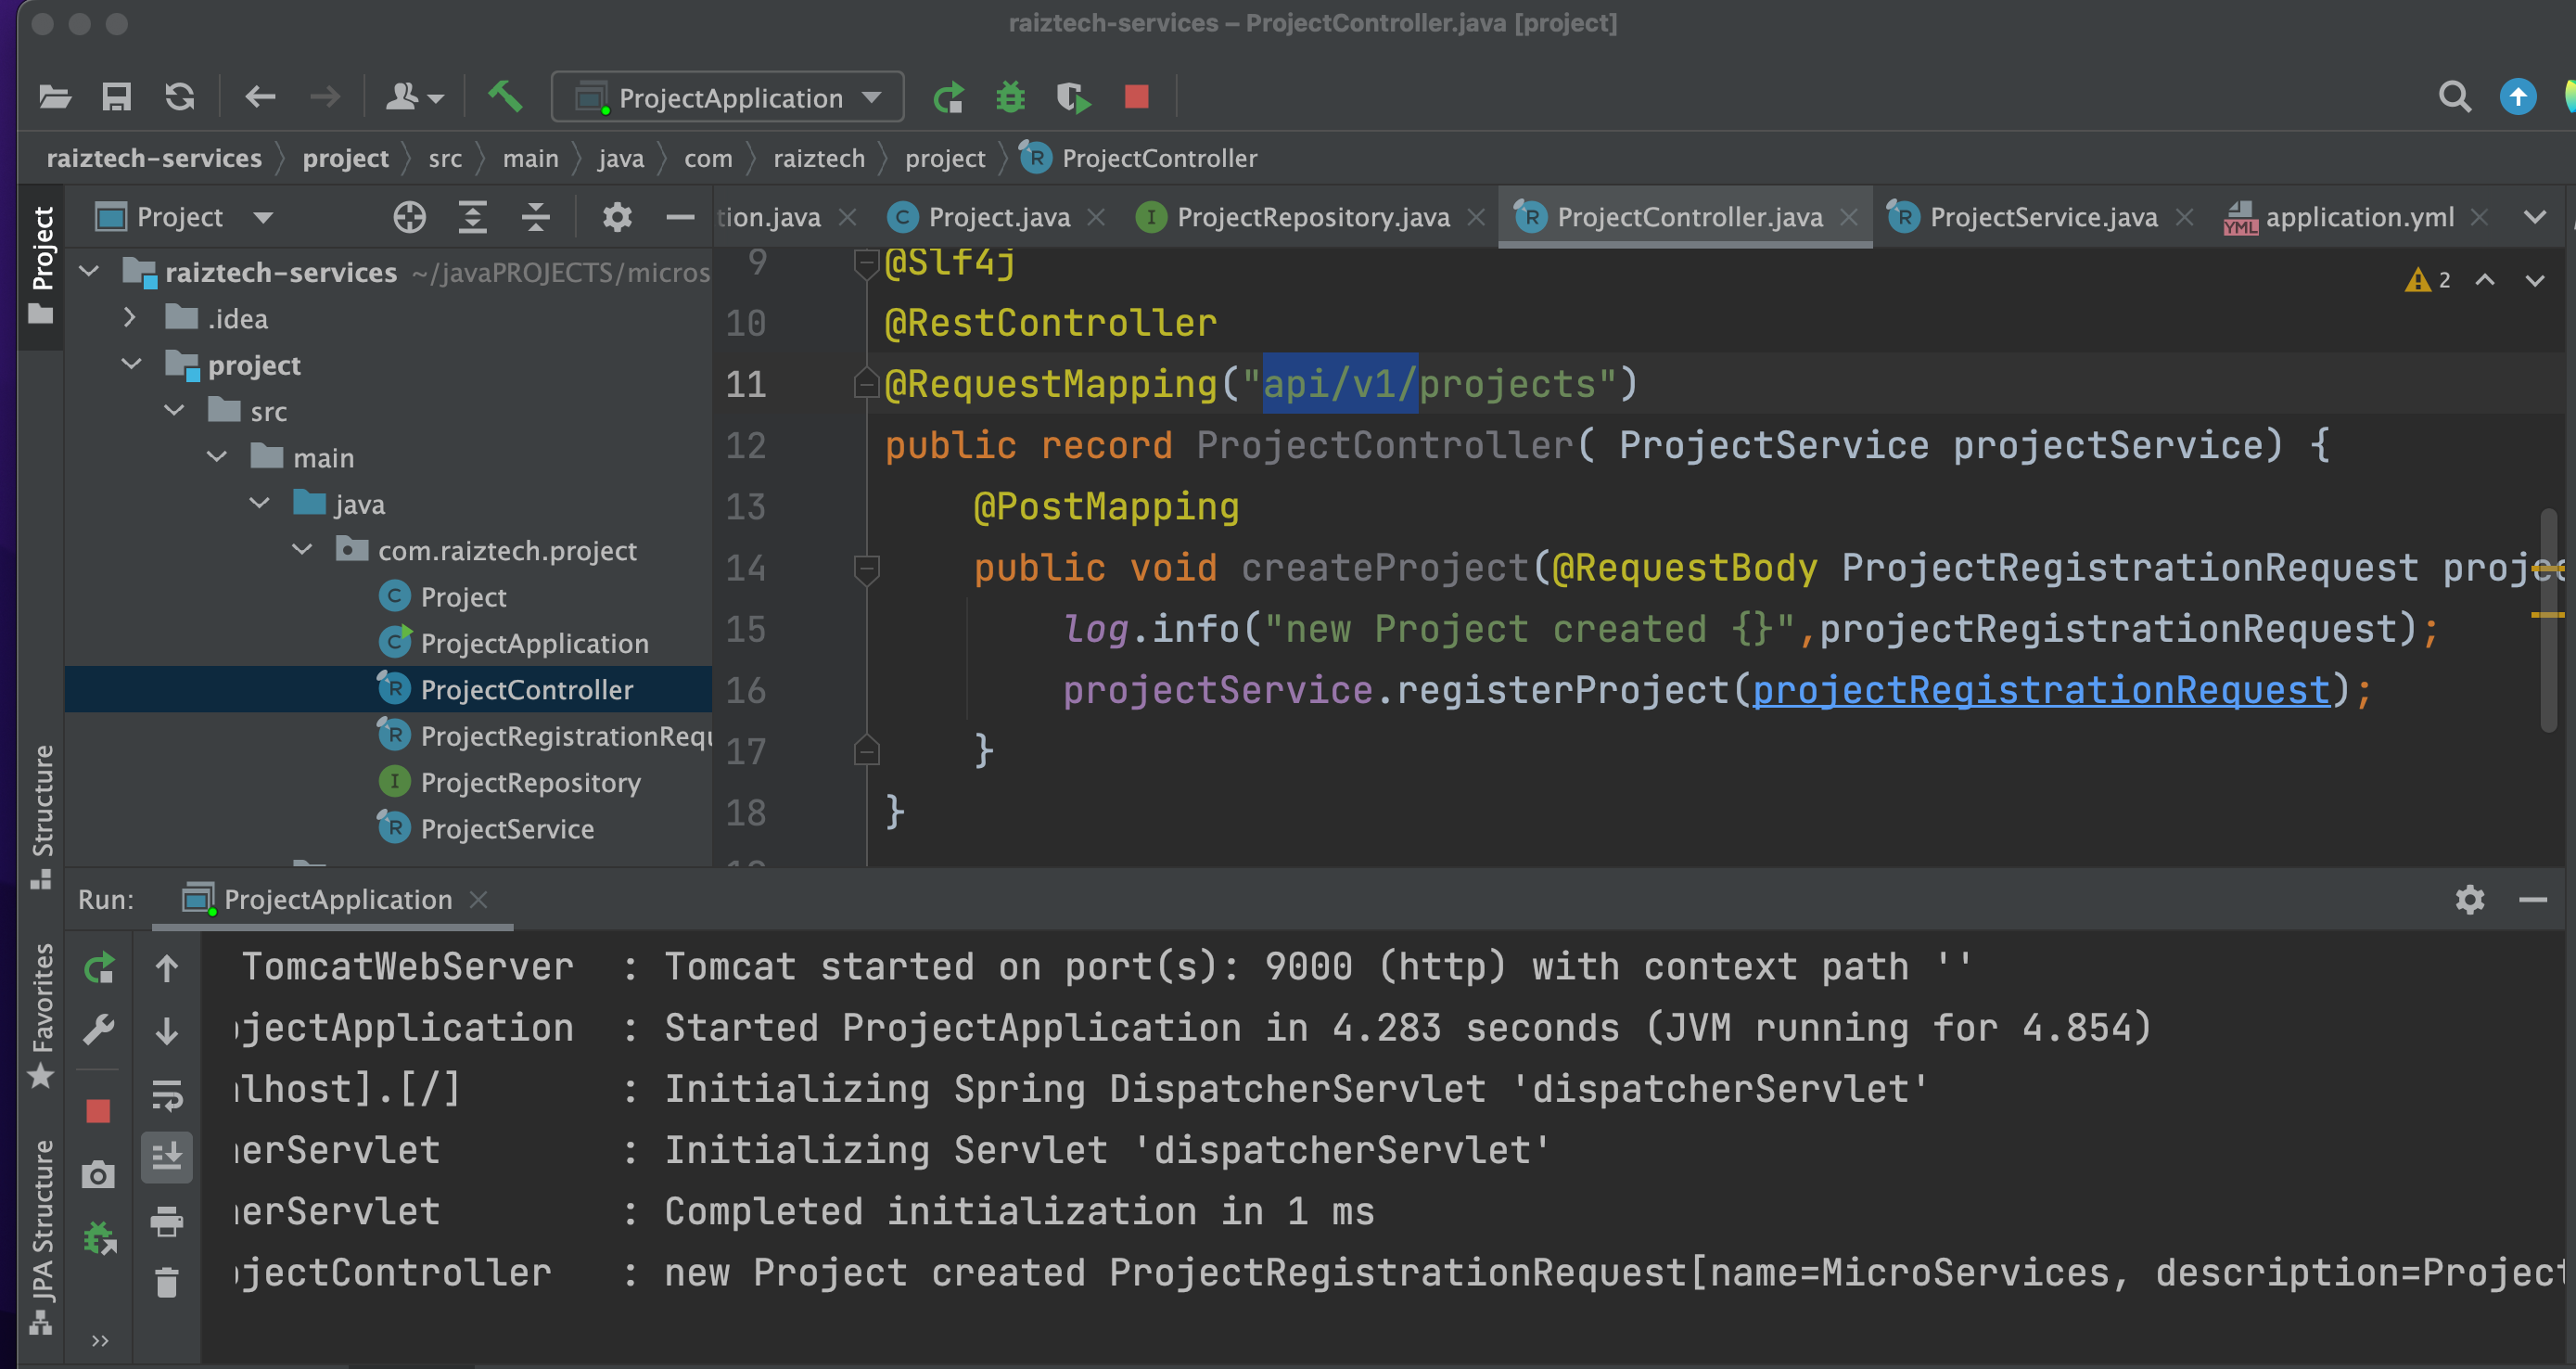Stop the running app in top toolbar
This screenshot has height=1369, width=2576.
click(1136, 97)
